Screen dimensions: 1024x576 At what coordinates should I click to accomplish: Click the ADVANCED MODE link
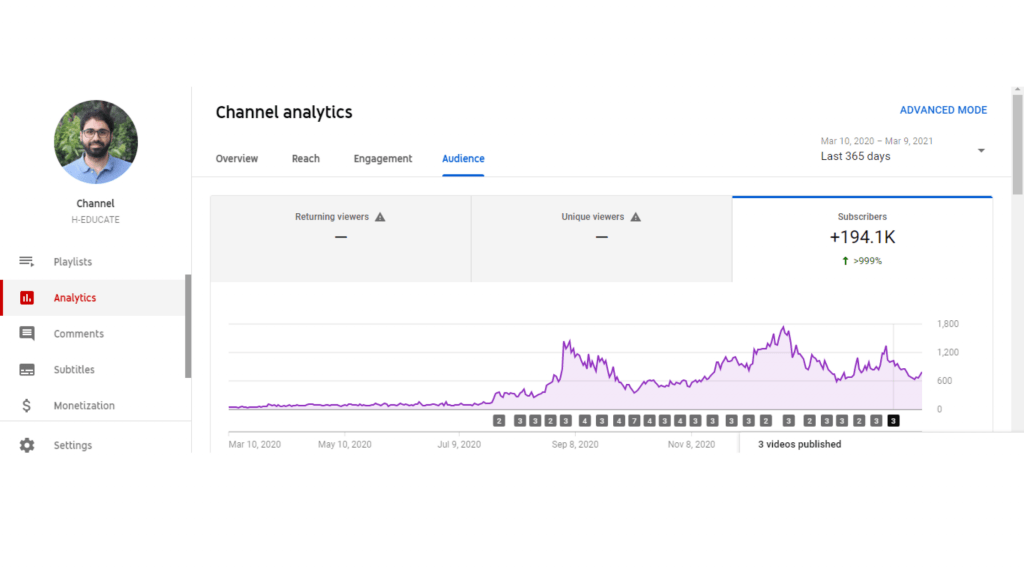[943, 110]
